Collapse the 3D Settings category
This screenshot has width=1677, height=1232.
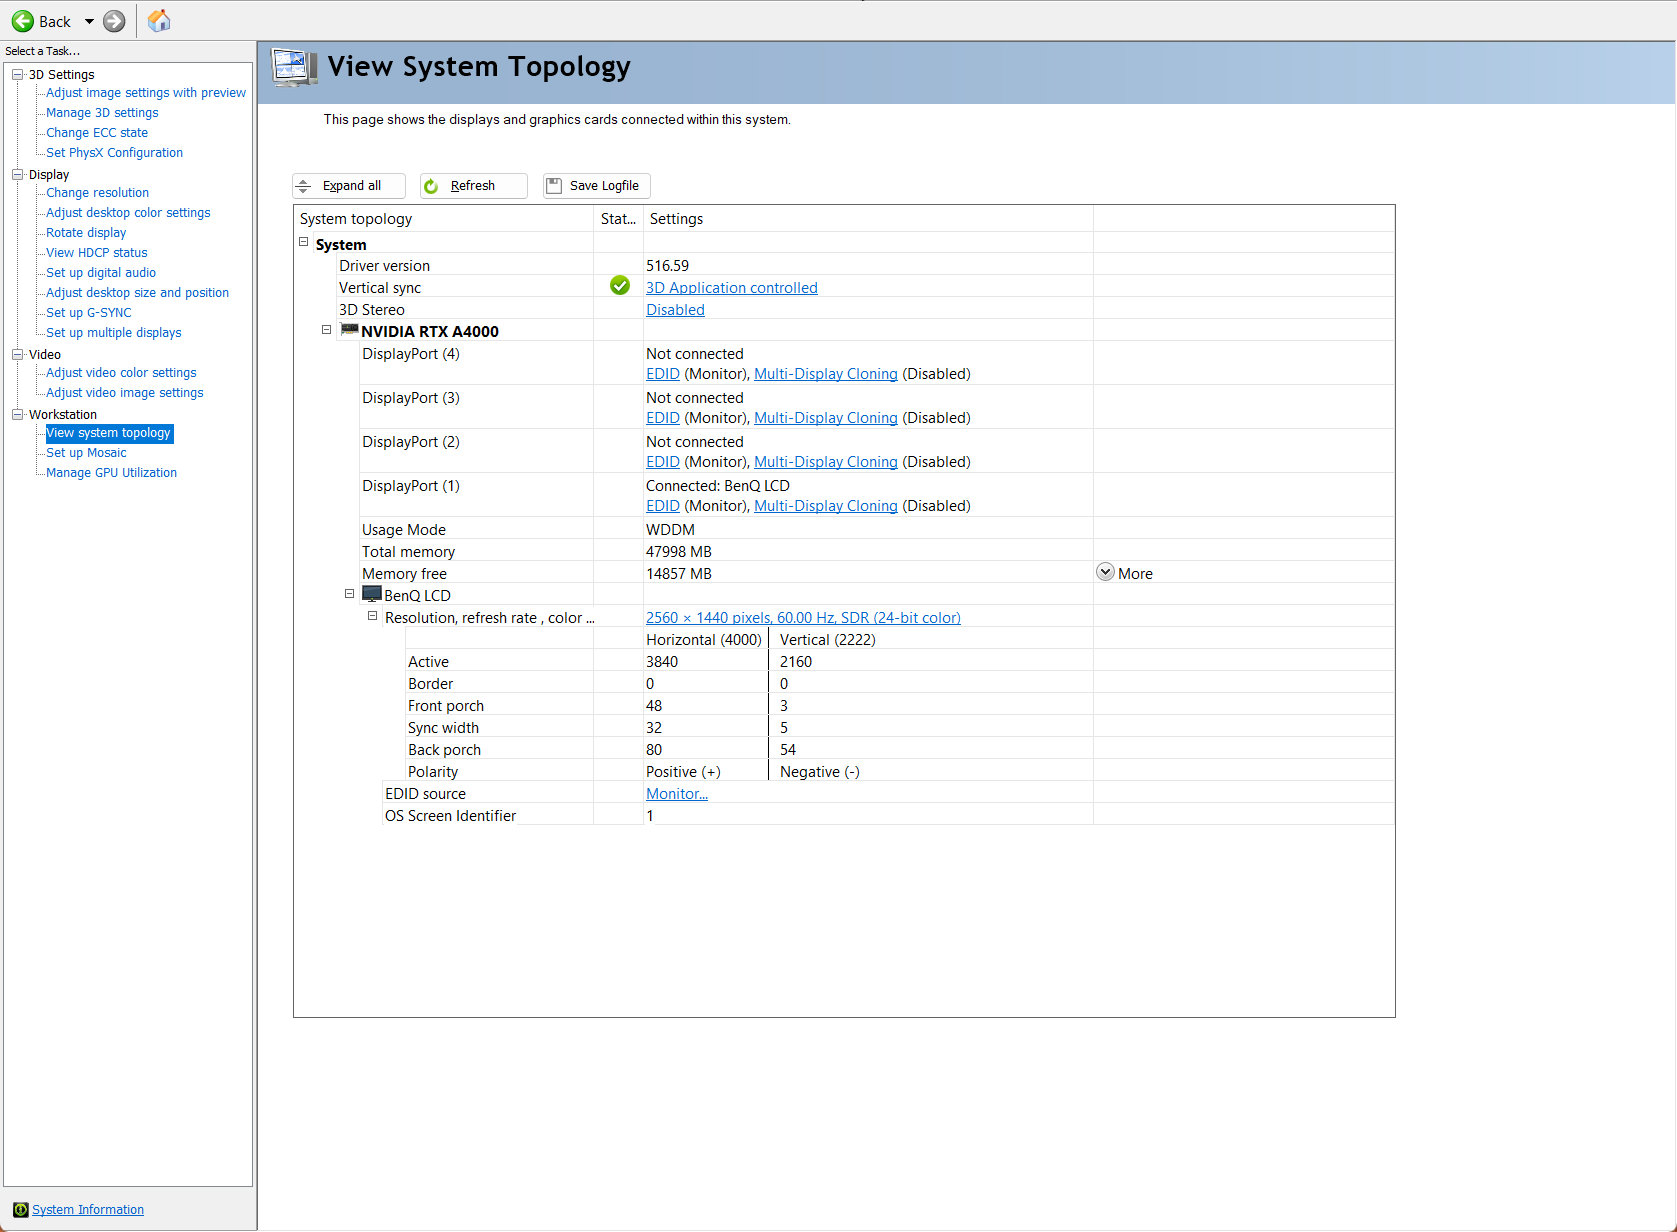pos(17,74)
